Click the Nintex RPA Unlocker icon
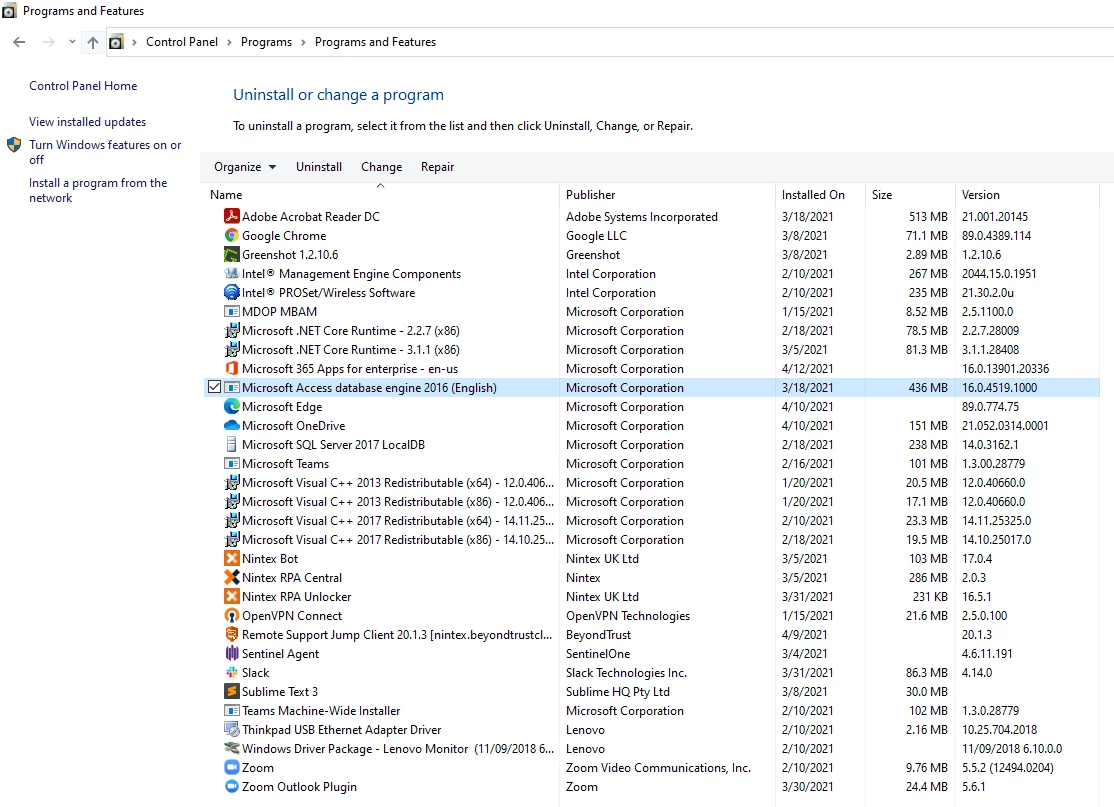 (232, 597)
